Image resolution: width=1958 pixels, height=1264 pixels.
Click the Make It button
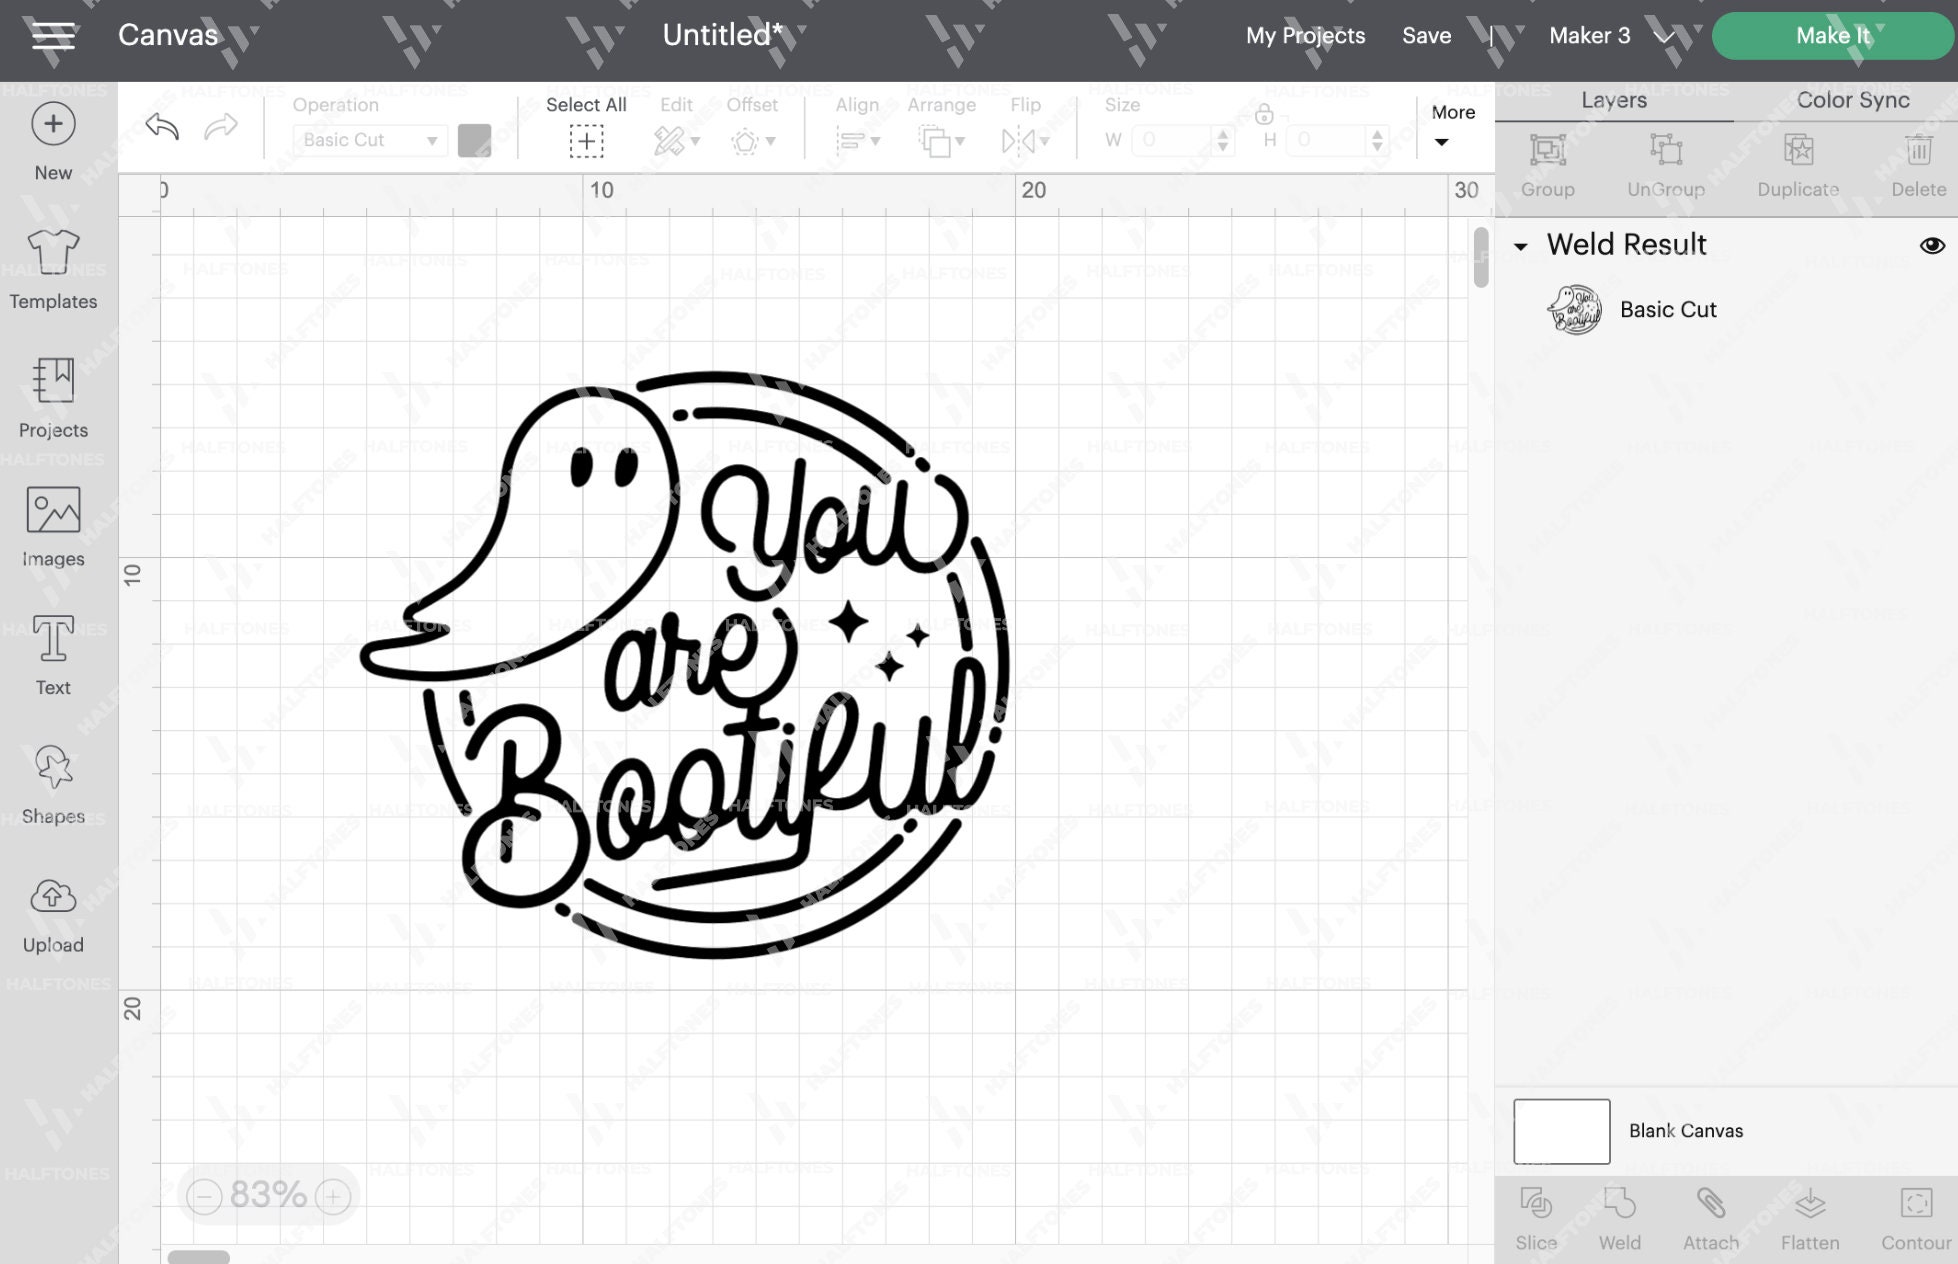click(1831, 35)
